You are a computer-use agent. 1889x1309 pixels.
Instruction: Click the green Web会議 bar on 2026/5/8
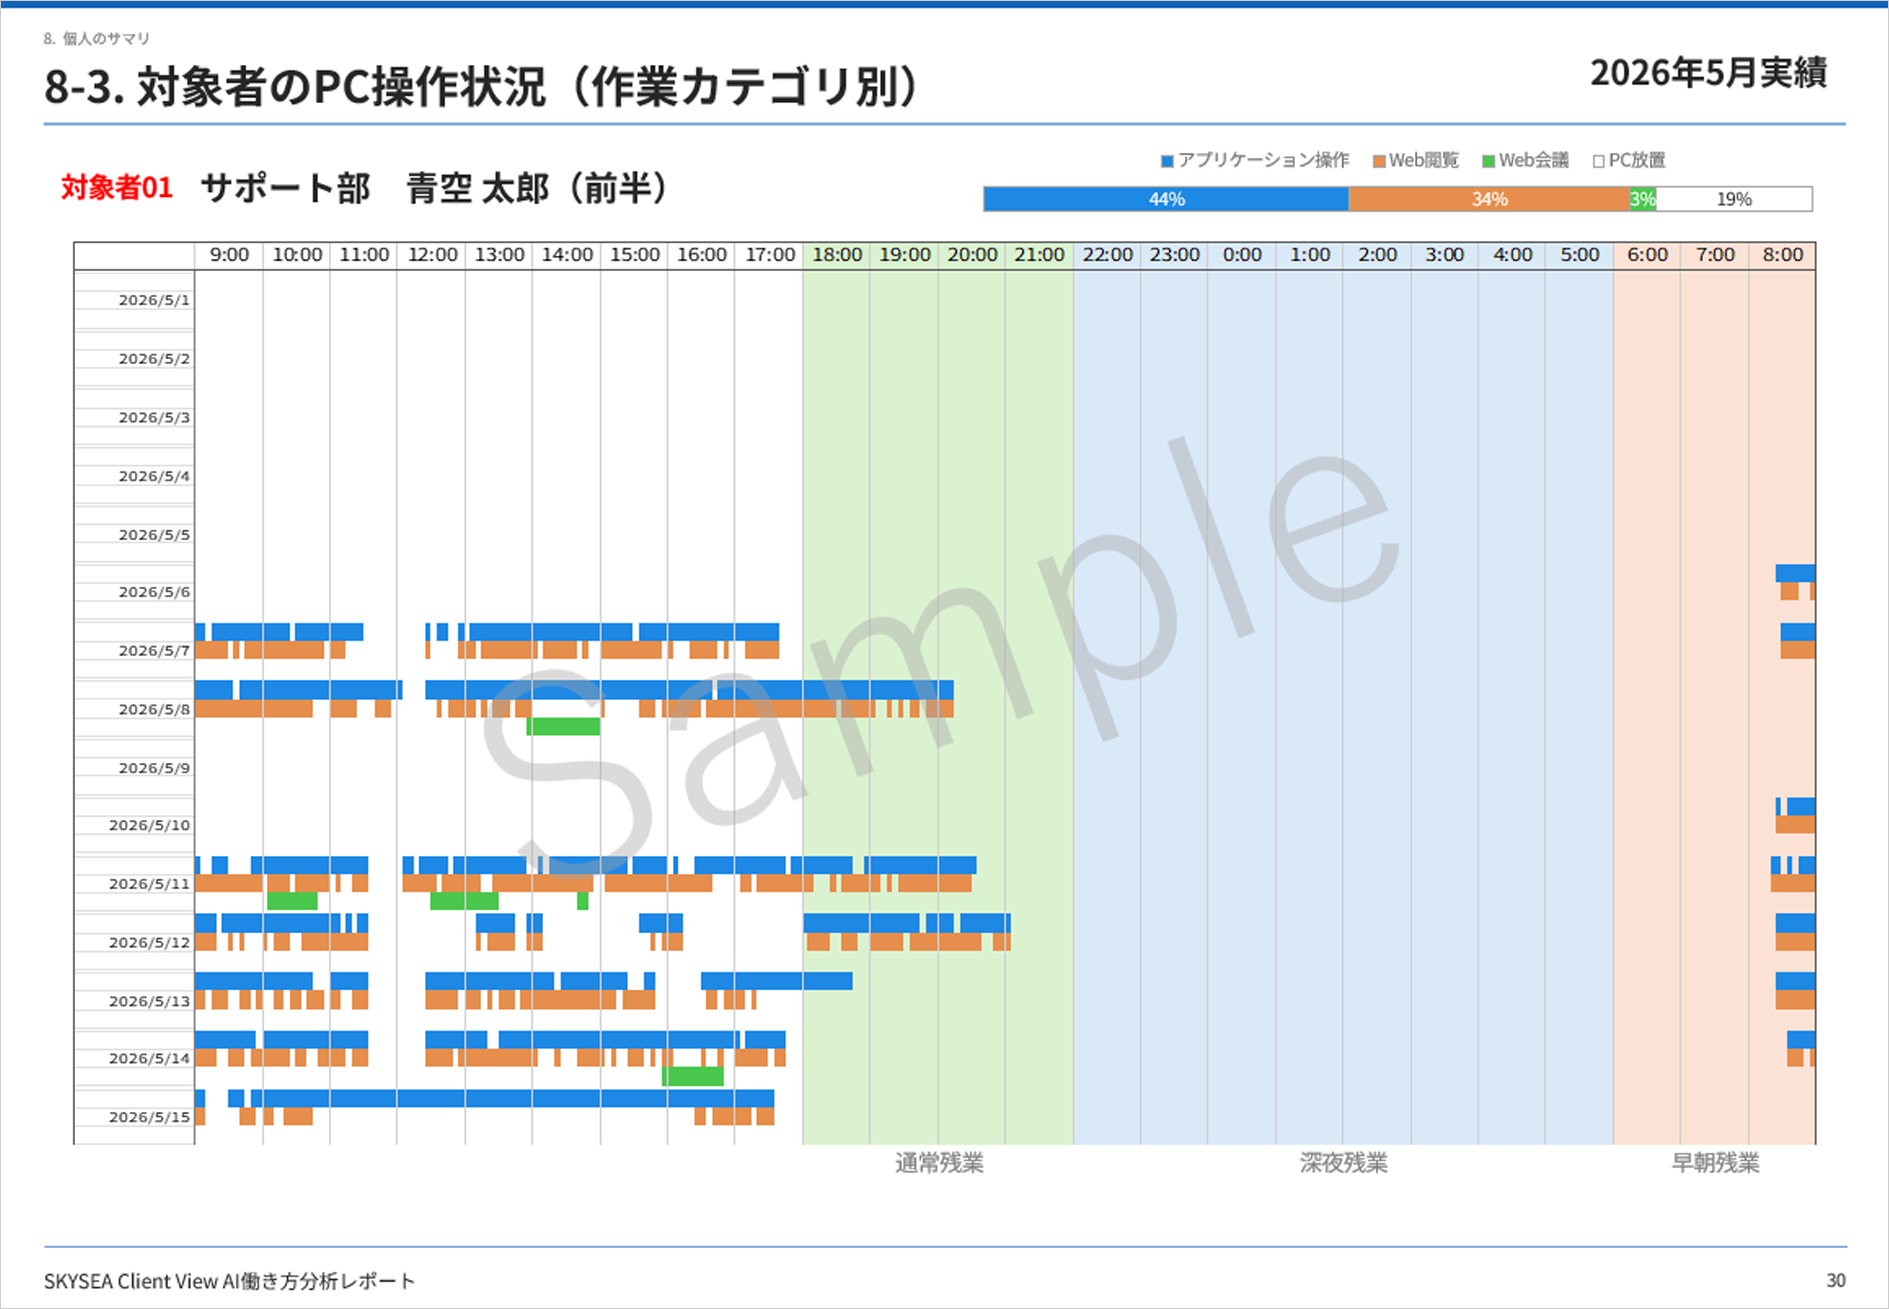point(564,727)
